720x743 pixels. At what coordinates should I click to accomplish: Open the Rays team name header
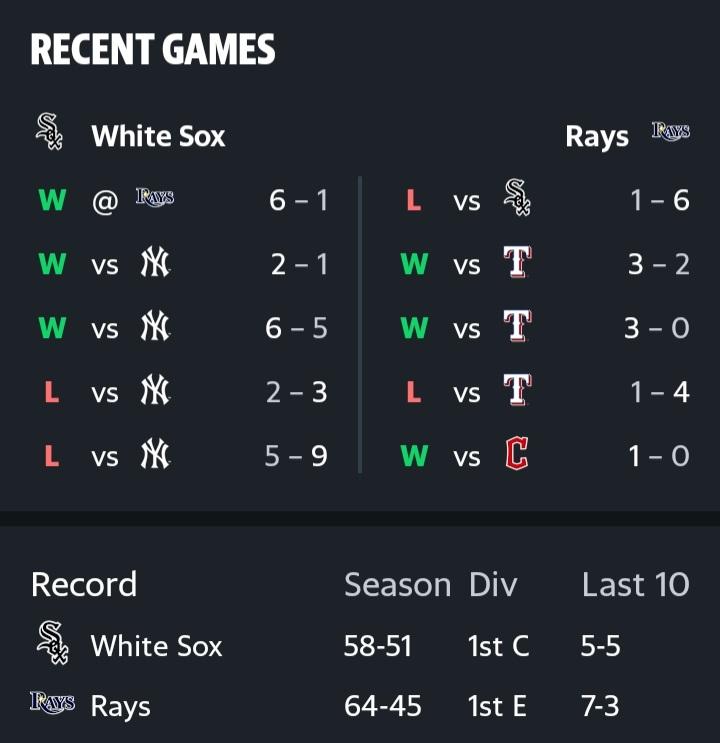pos(597,137)
